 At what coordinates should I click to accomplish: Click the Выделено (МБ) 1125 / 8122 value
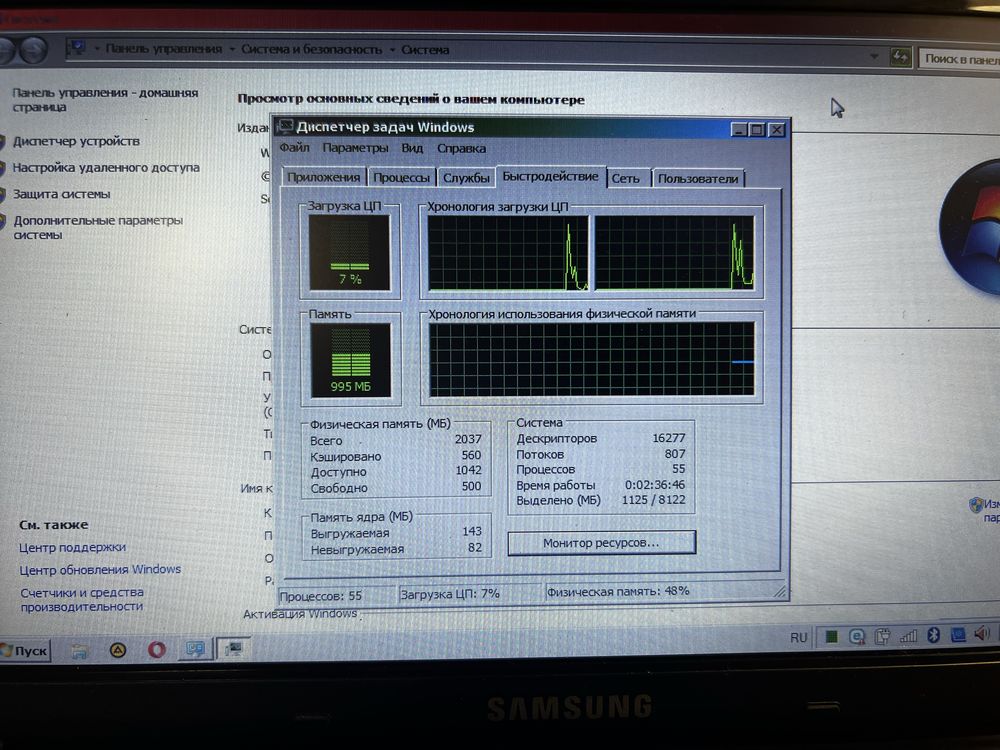(x=654, y=500)
